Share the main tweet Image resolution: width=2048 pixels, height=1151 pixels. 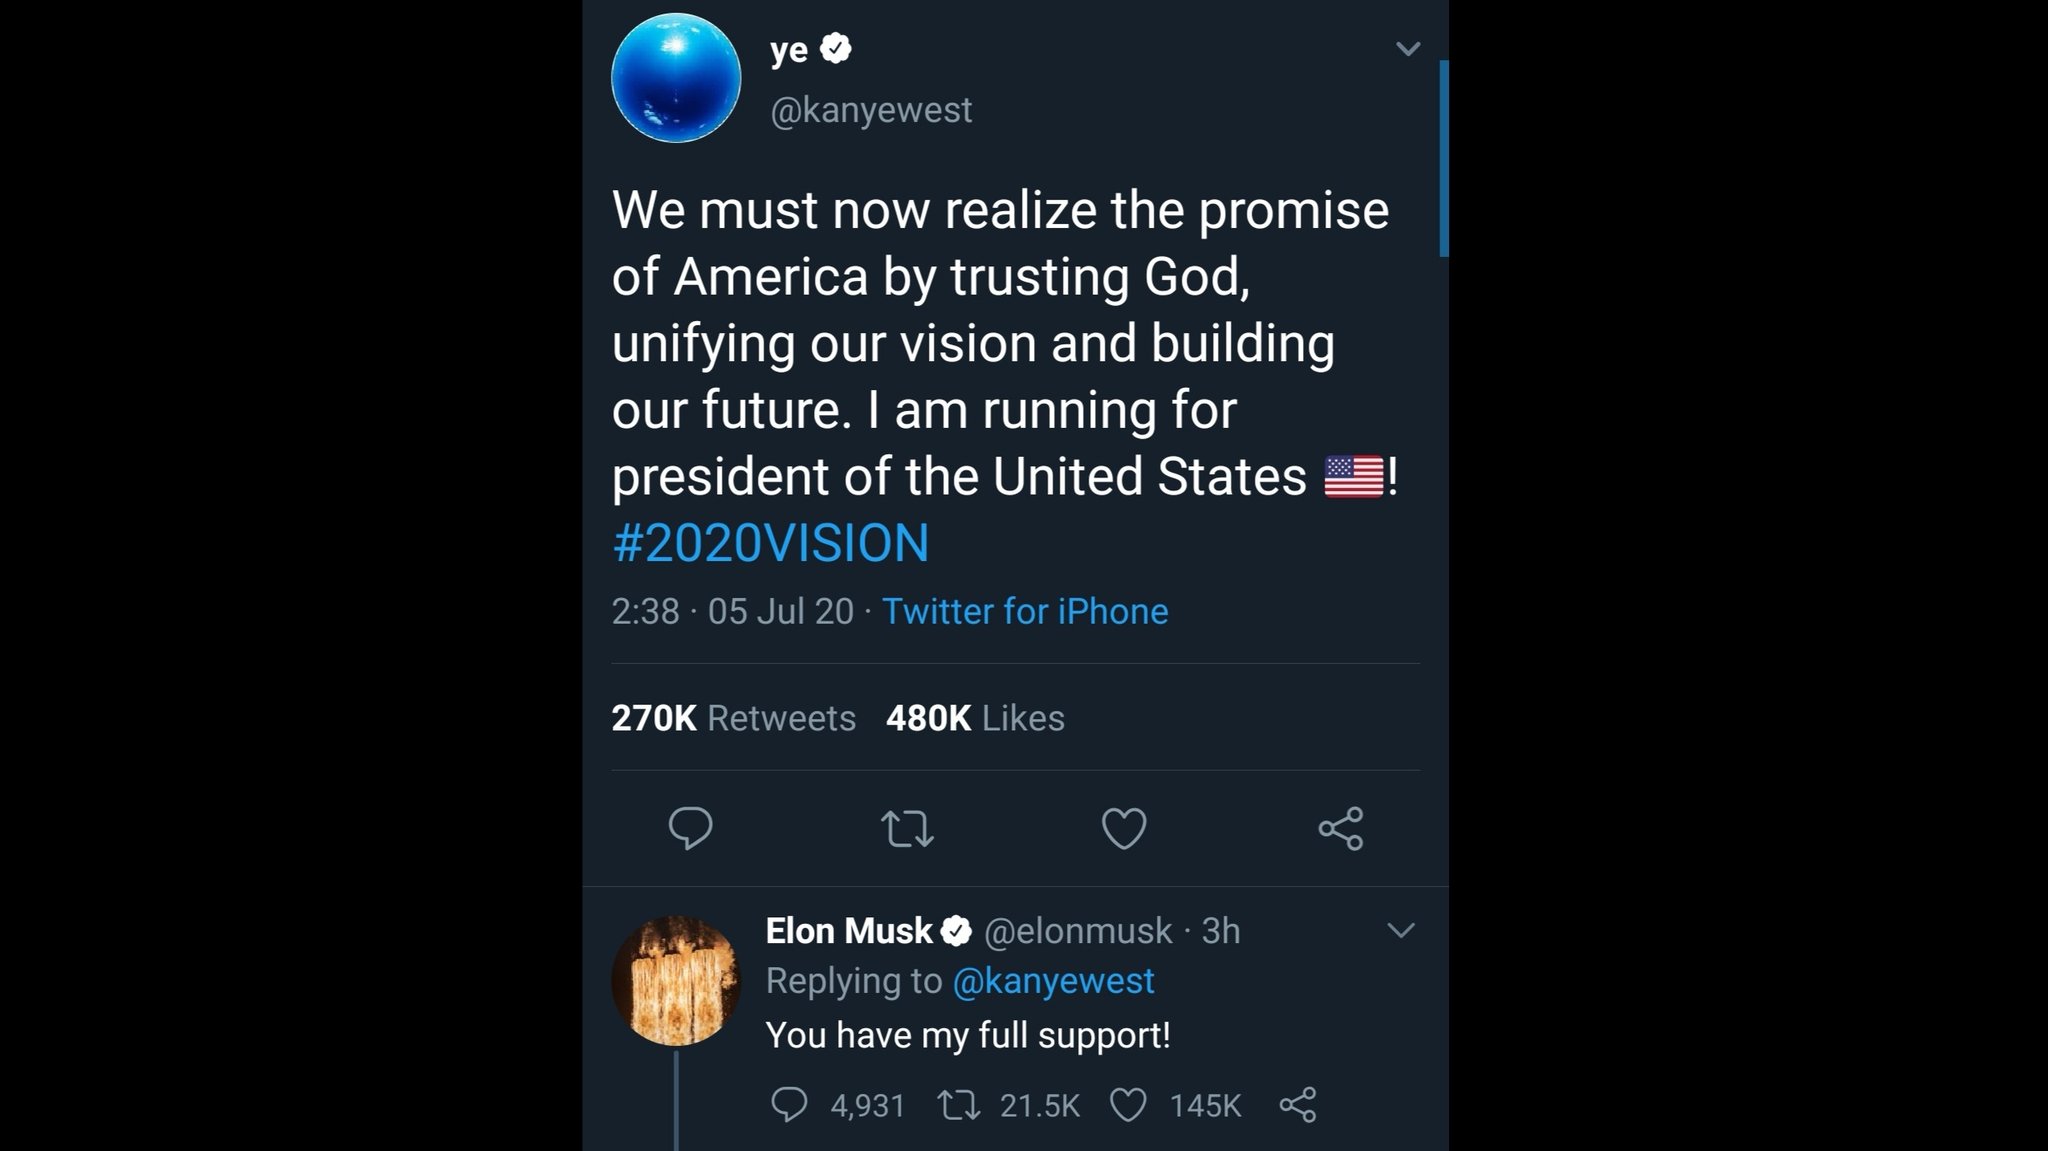pyautogui.click(x=1340, y=828)
